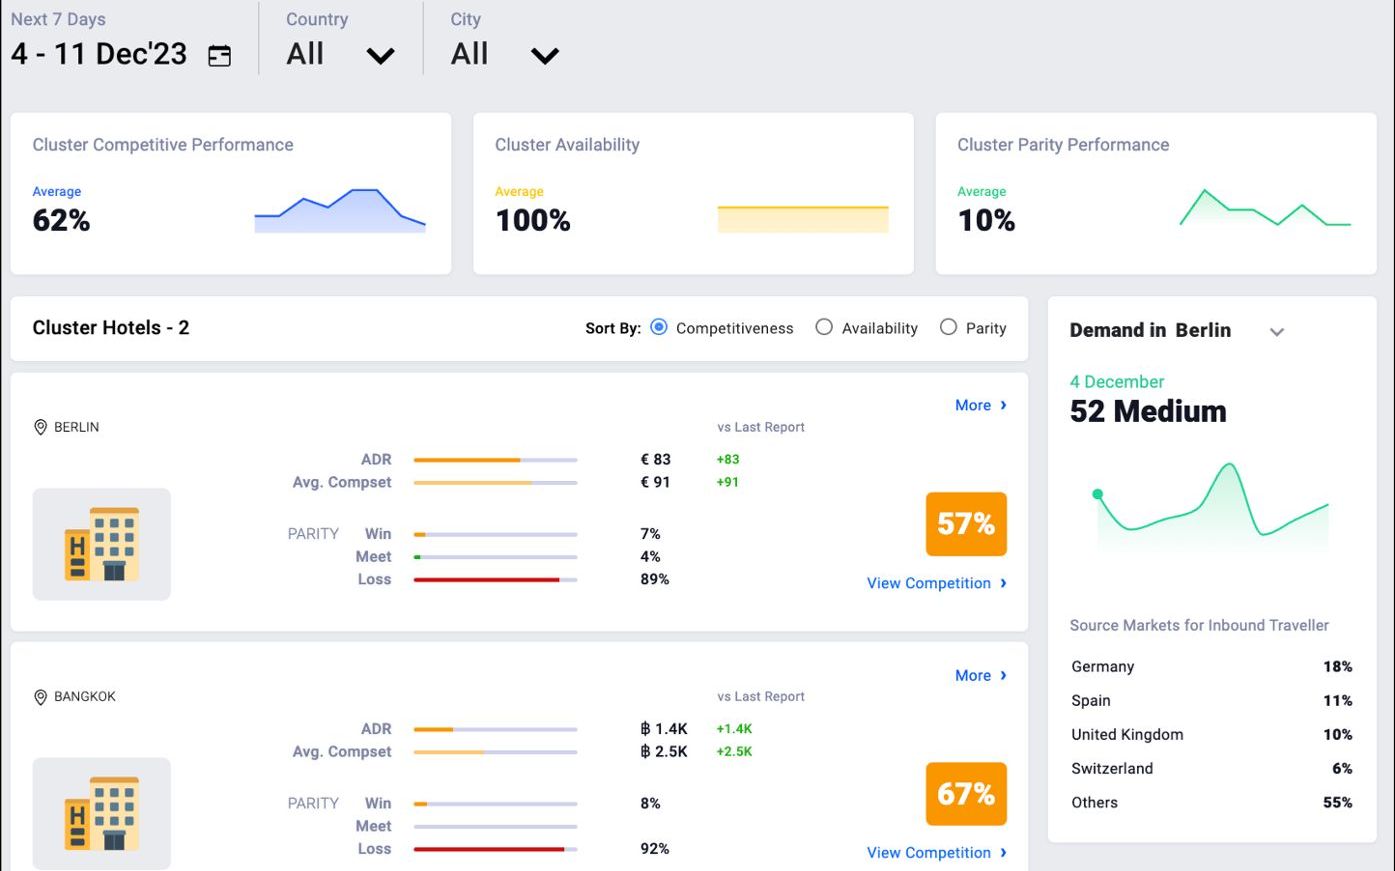Click the Bangkok location pin icon
Image resolution: width=1395 pixels, height=871 pixels.
[x=41, y=697]
